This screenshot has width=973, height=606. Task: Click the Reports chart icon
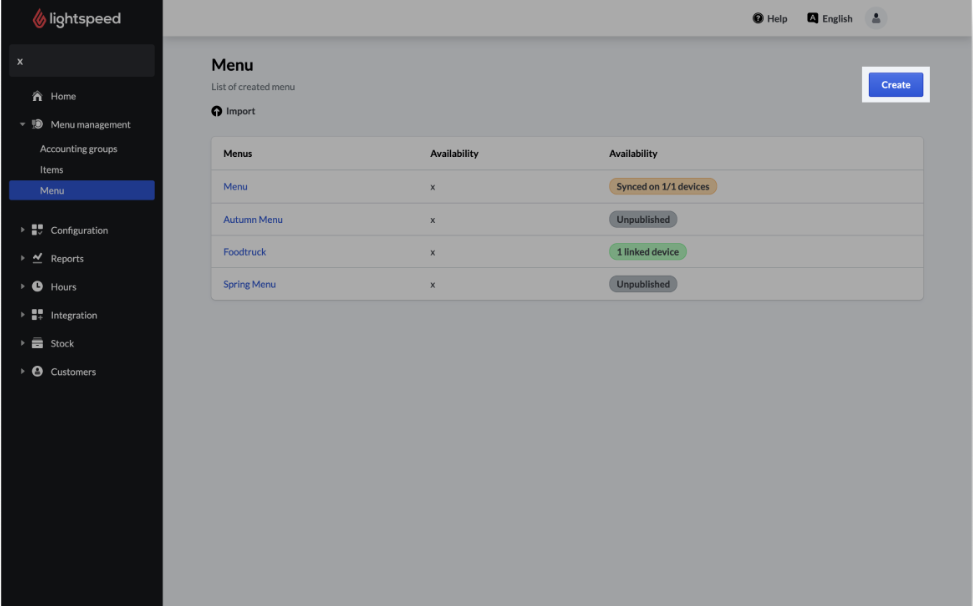click(x=37, y=258)
